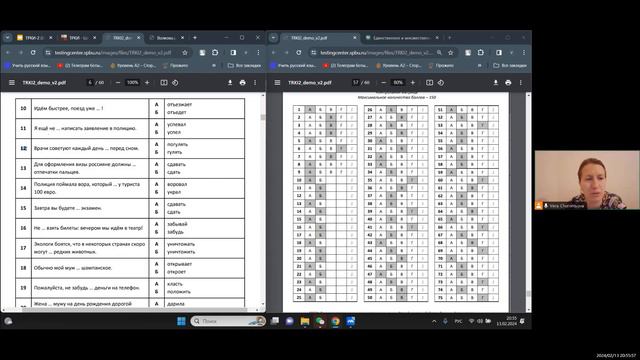This screenshot has width=640, height=360.
Task: Open the Telegram bookmark in the left bookmarks bar
Action: click(x=80, y=65)
